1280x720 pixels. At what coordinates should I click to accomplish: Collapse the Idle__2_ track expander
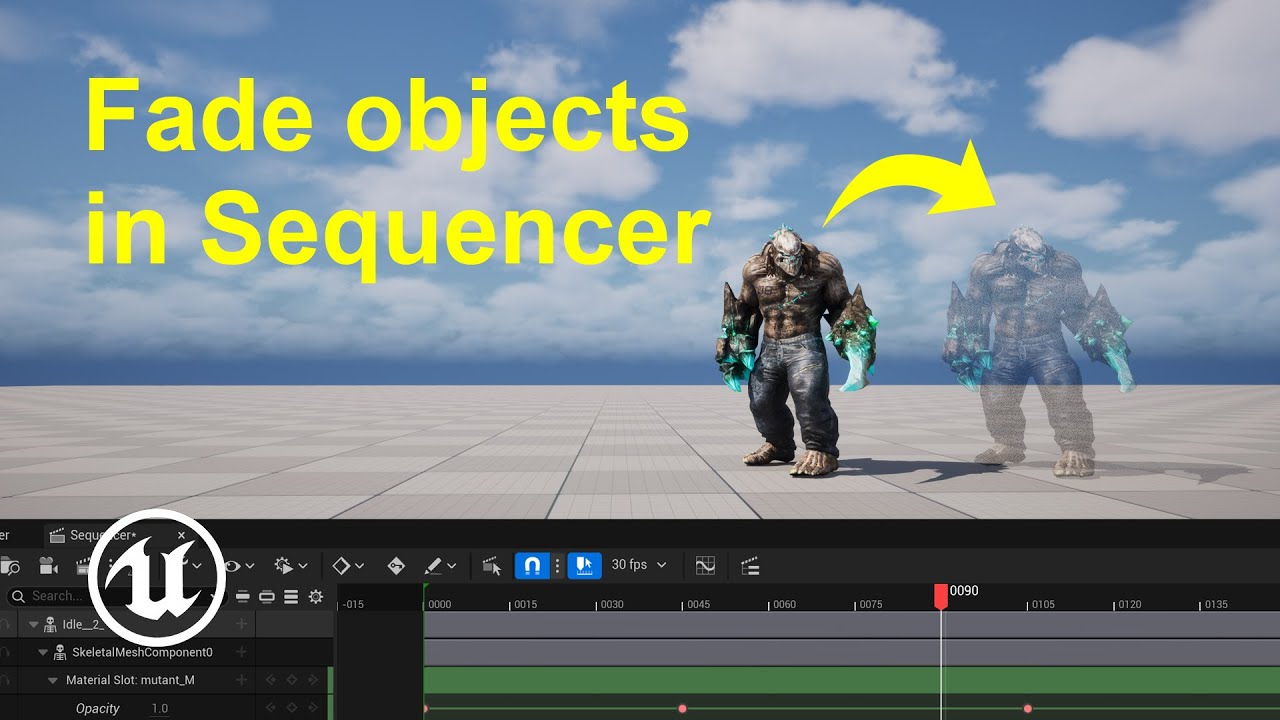tap(33, 625)
